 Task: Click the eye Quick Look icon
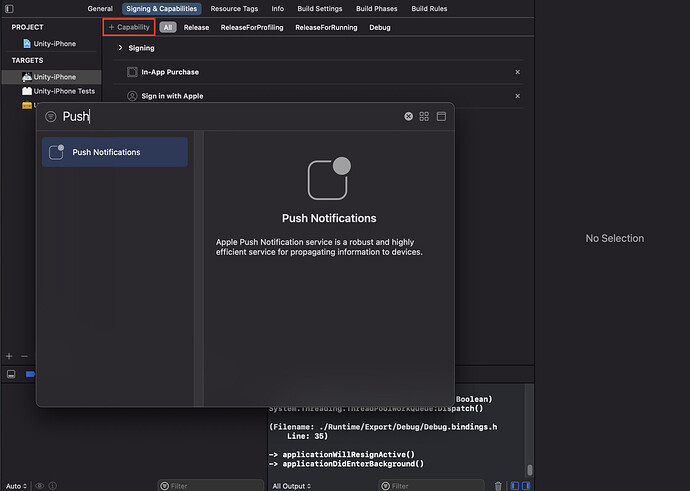click(40, 486)
